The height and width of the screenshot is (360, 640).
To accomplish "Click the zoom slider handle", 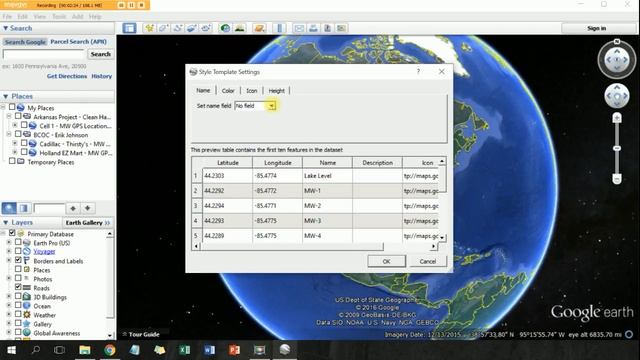I will pyautogui.click(x=617, y=148).
